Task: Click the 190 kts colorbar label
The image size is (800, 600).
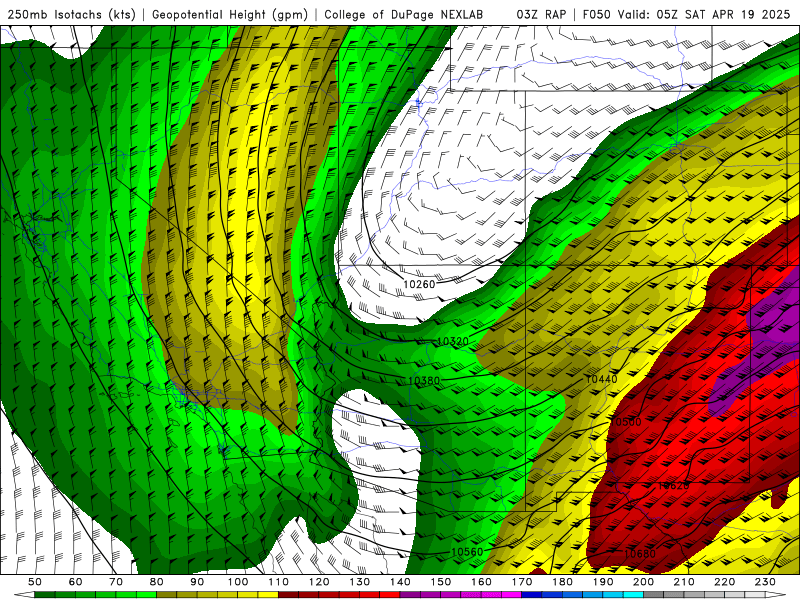Action: click(603, 582)
